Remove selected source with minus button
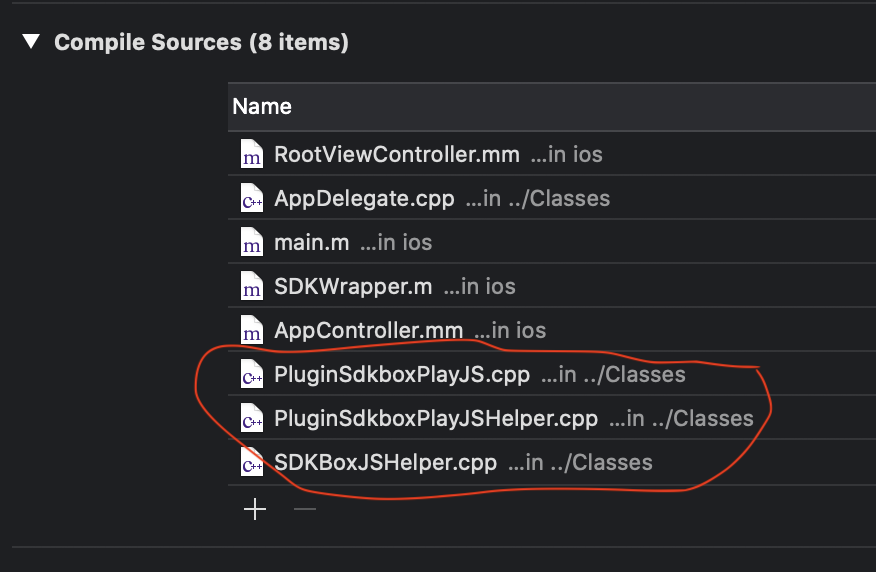 pyautogui.click(x=305, y=509)
